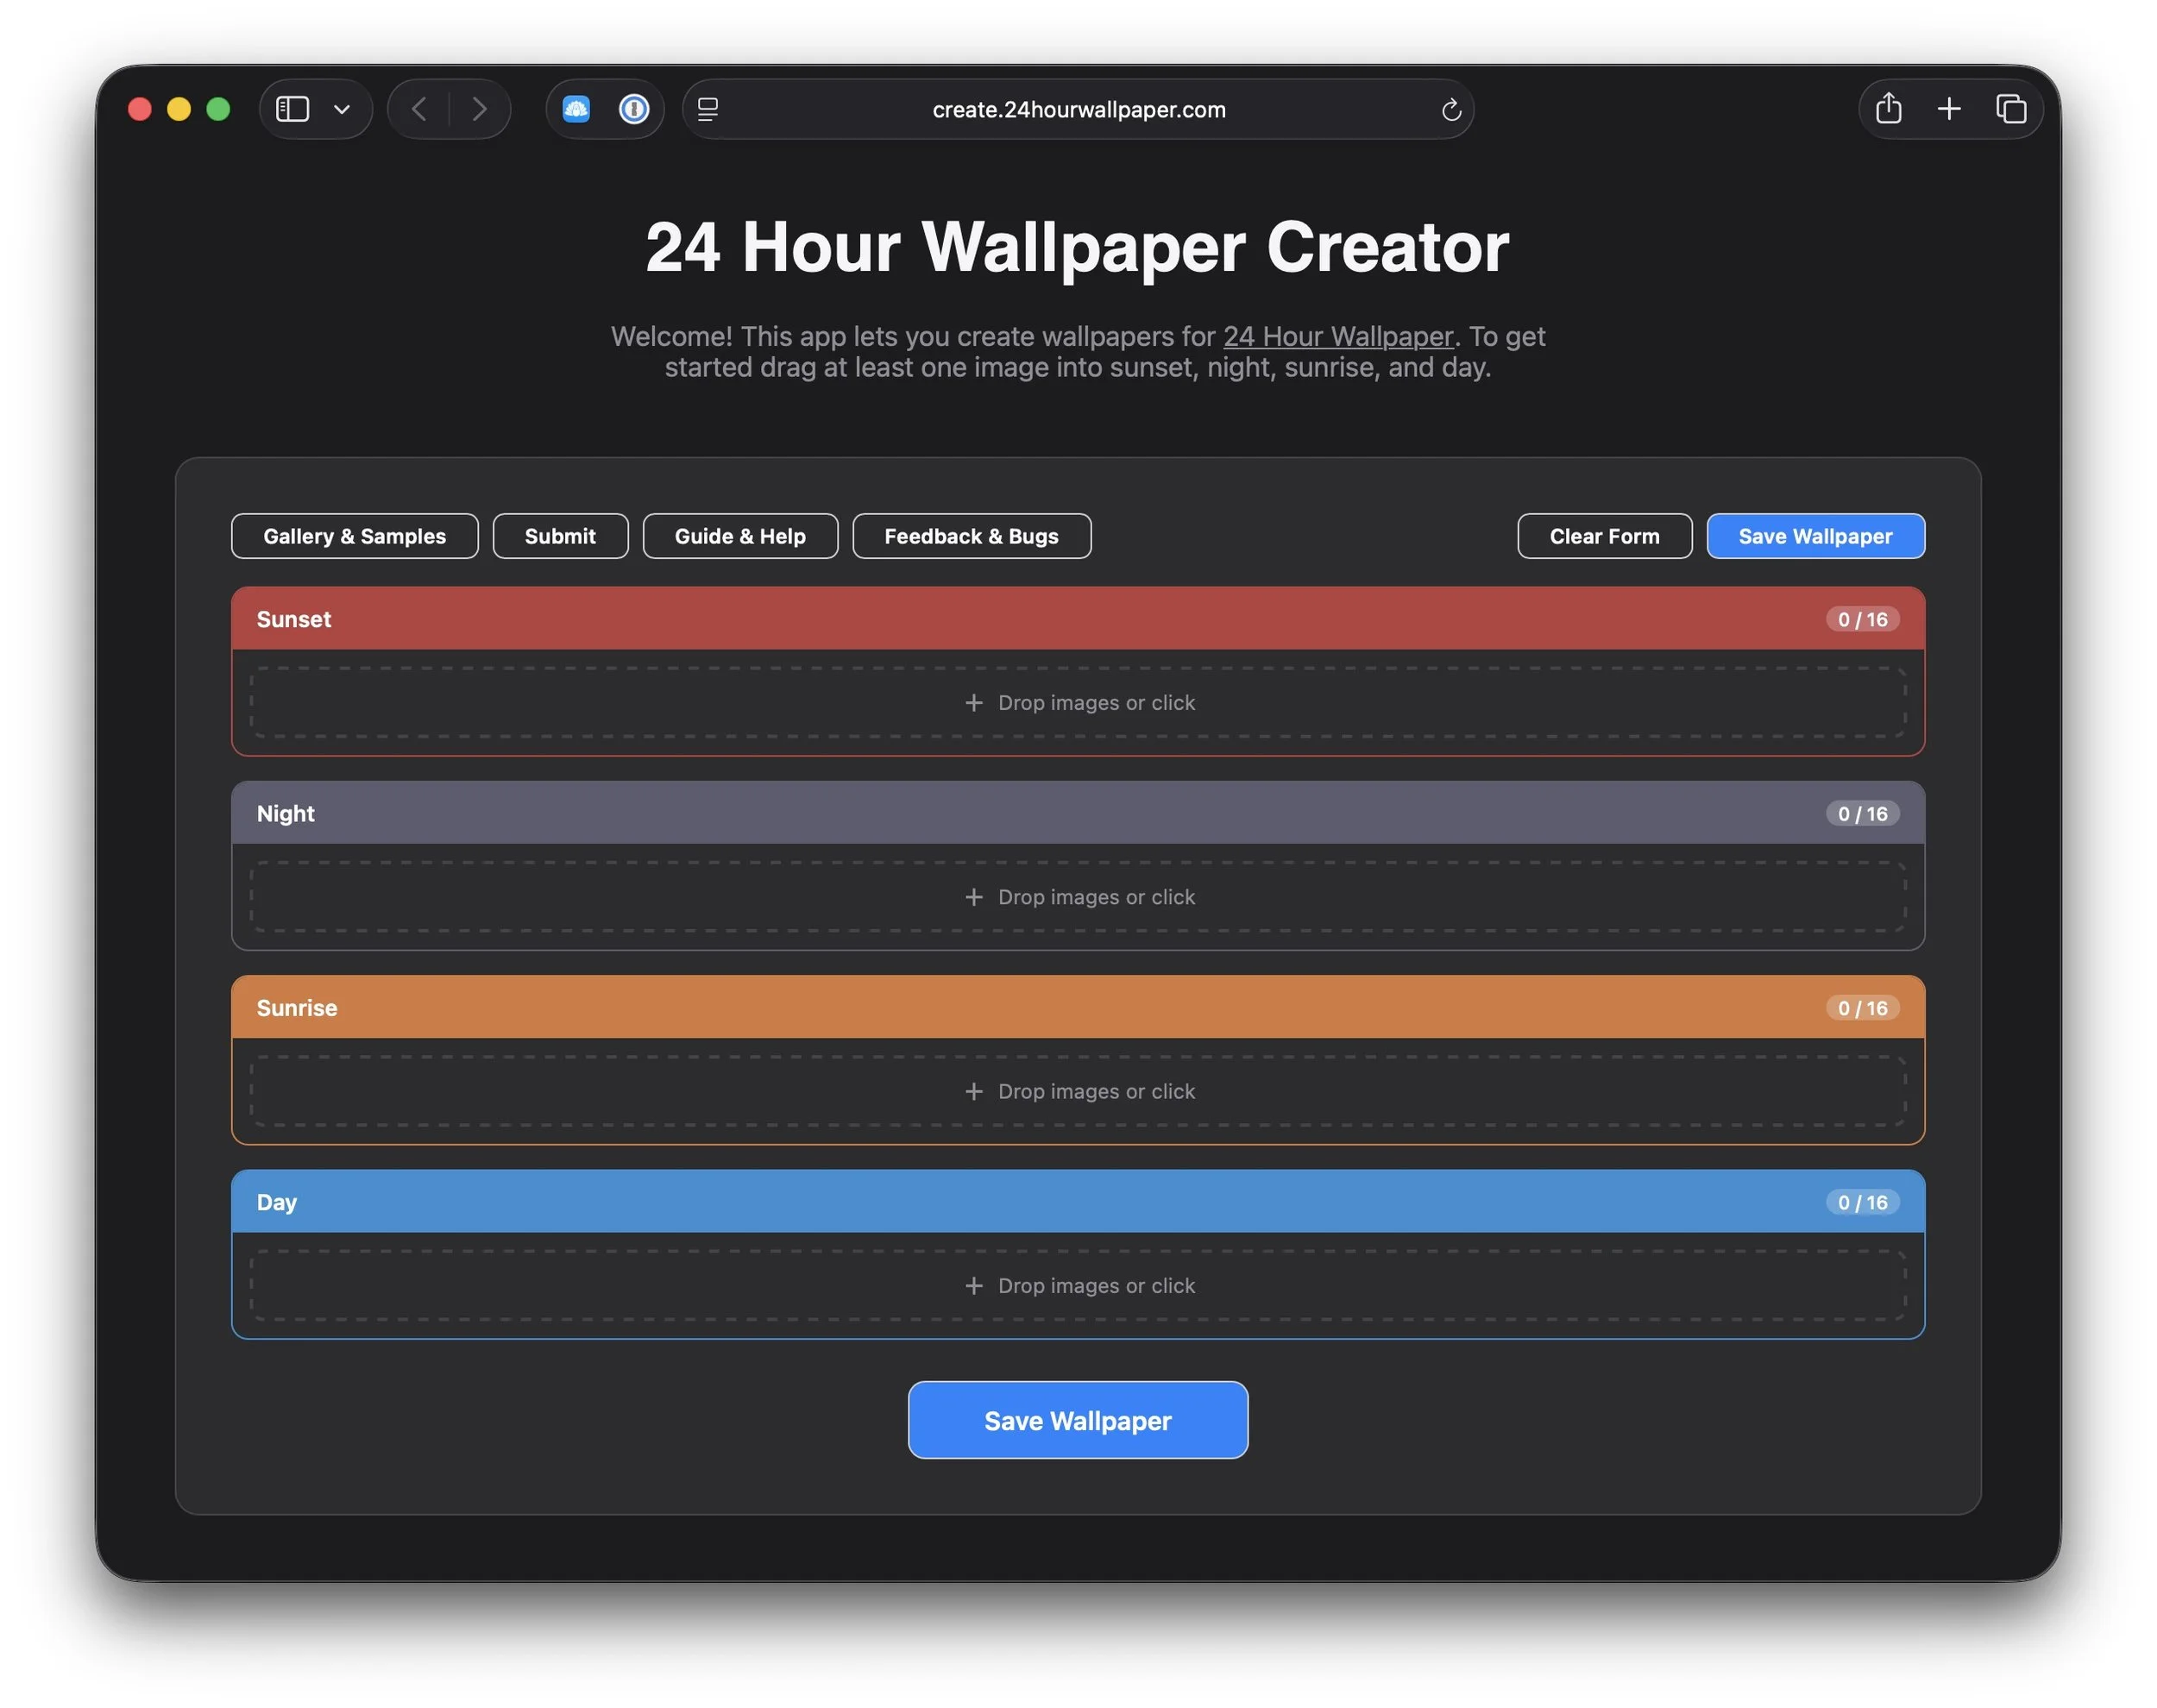Click the "24 Hour Wallpaper Creator" heading
This screenshot has width=2157, height=1708.
[1078, 247]
